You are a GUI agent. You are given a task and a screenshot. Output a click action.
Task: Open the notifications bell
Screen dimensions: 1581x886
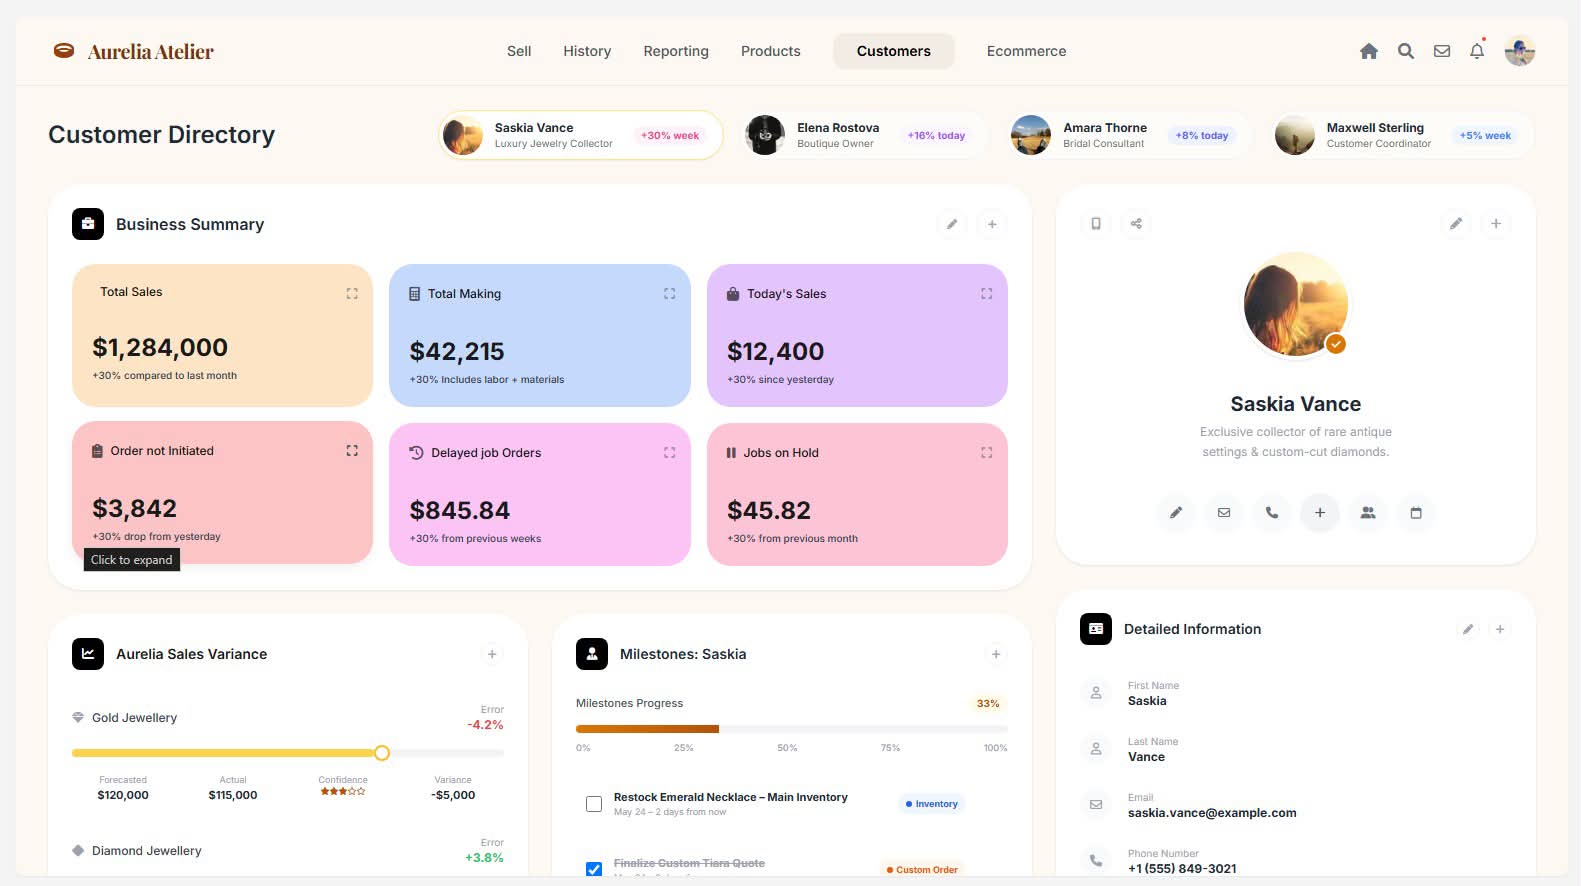point(1477,51)
